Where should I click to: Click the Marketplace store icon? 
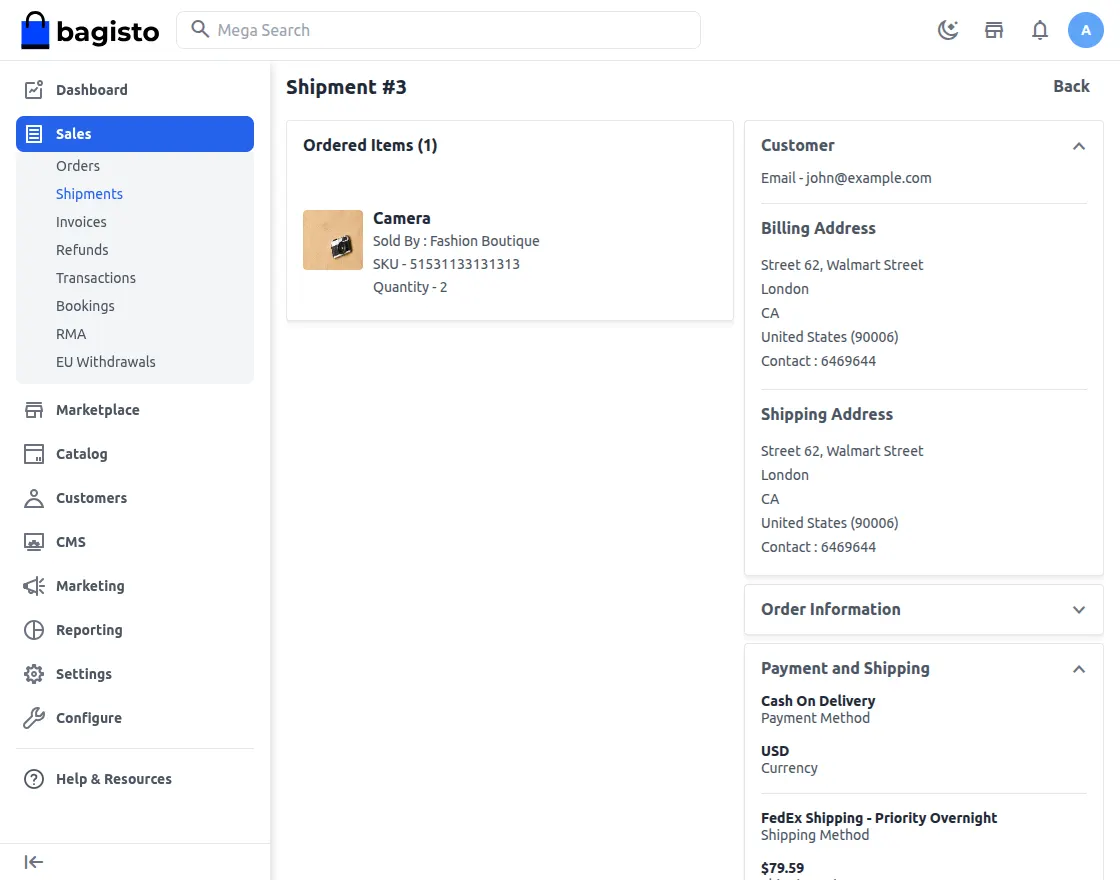34,410
